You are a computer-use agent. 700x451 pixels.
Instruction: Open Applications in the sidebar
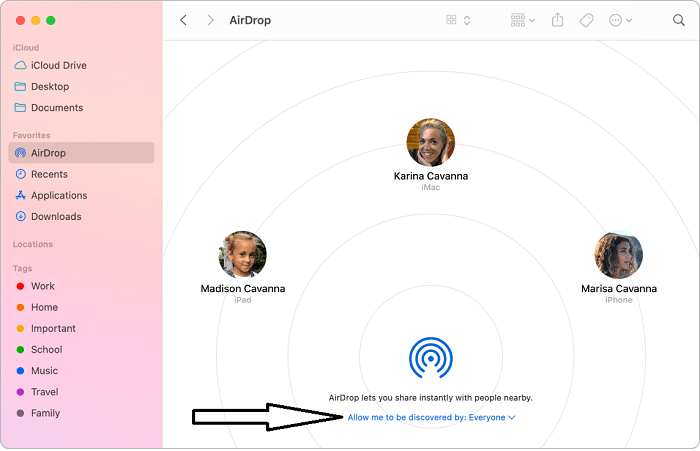81,195
